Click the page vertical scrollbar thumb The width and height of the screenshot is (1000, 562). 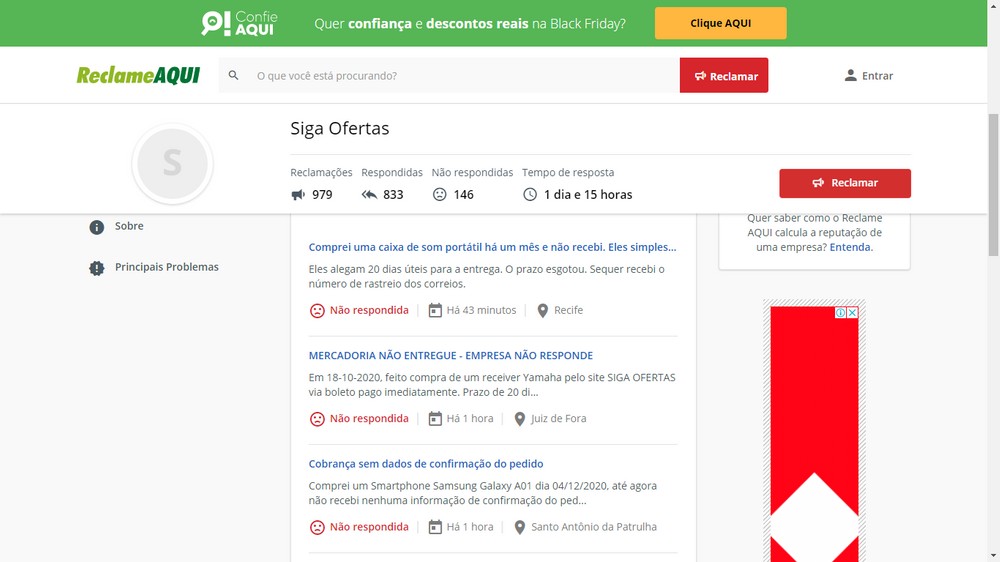tap(994, 185)
